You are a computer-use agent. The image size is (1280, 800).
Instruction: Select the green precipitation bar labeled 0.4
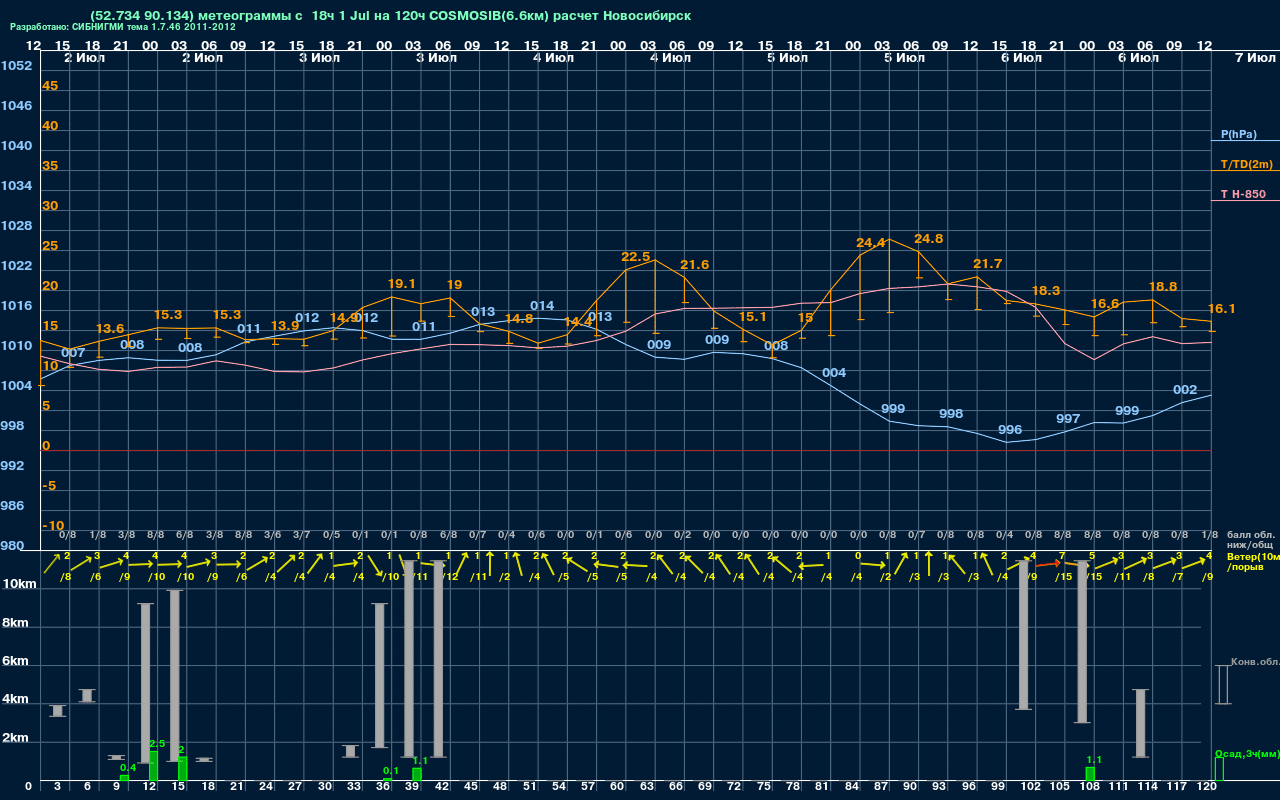pyautogui.click(x=124, y=778)
